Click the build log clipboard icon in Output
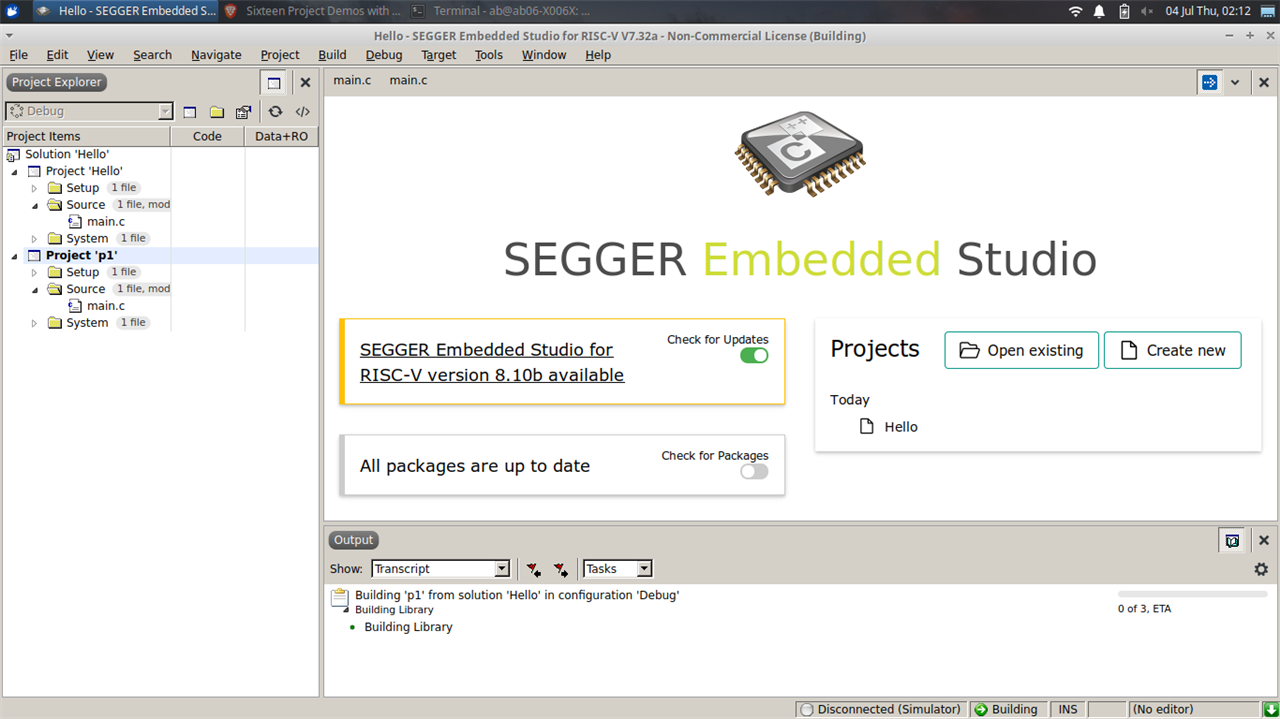Screen dimensions: 1280x719 tap(340, 599)
